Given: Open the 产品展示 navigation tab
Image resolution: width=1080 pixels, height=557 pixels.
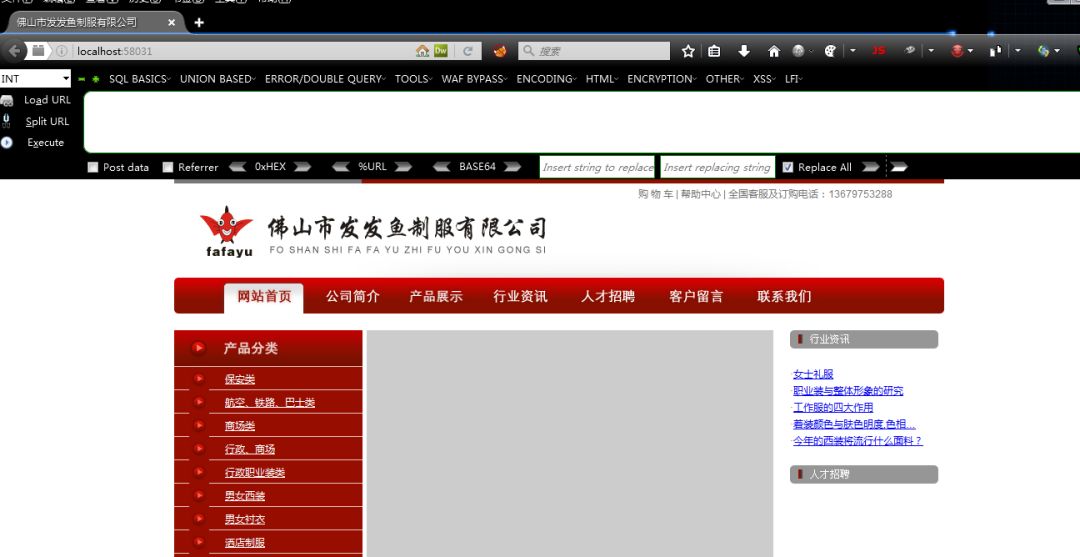Looking at the screenshot, I should 436,297.
